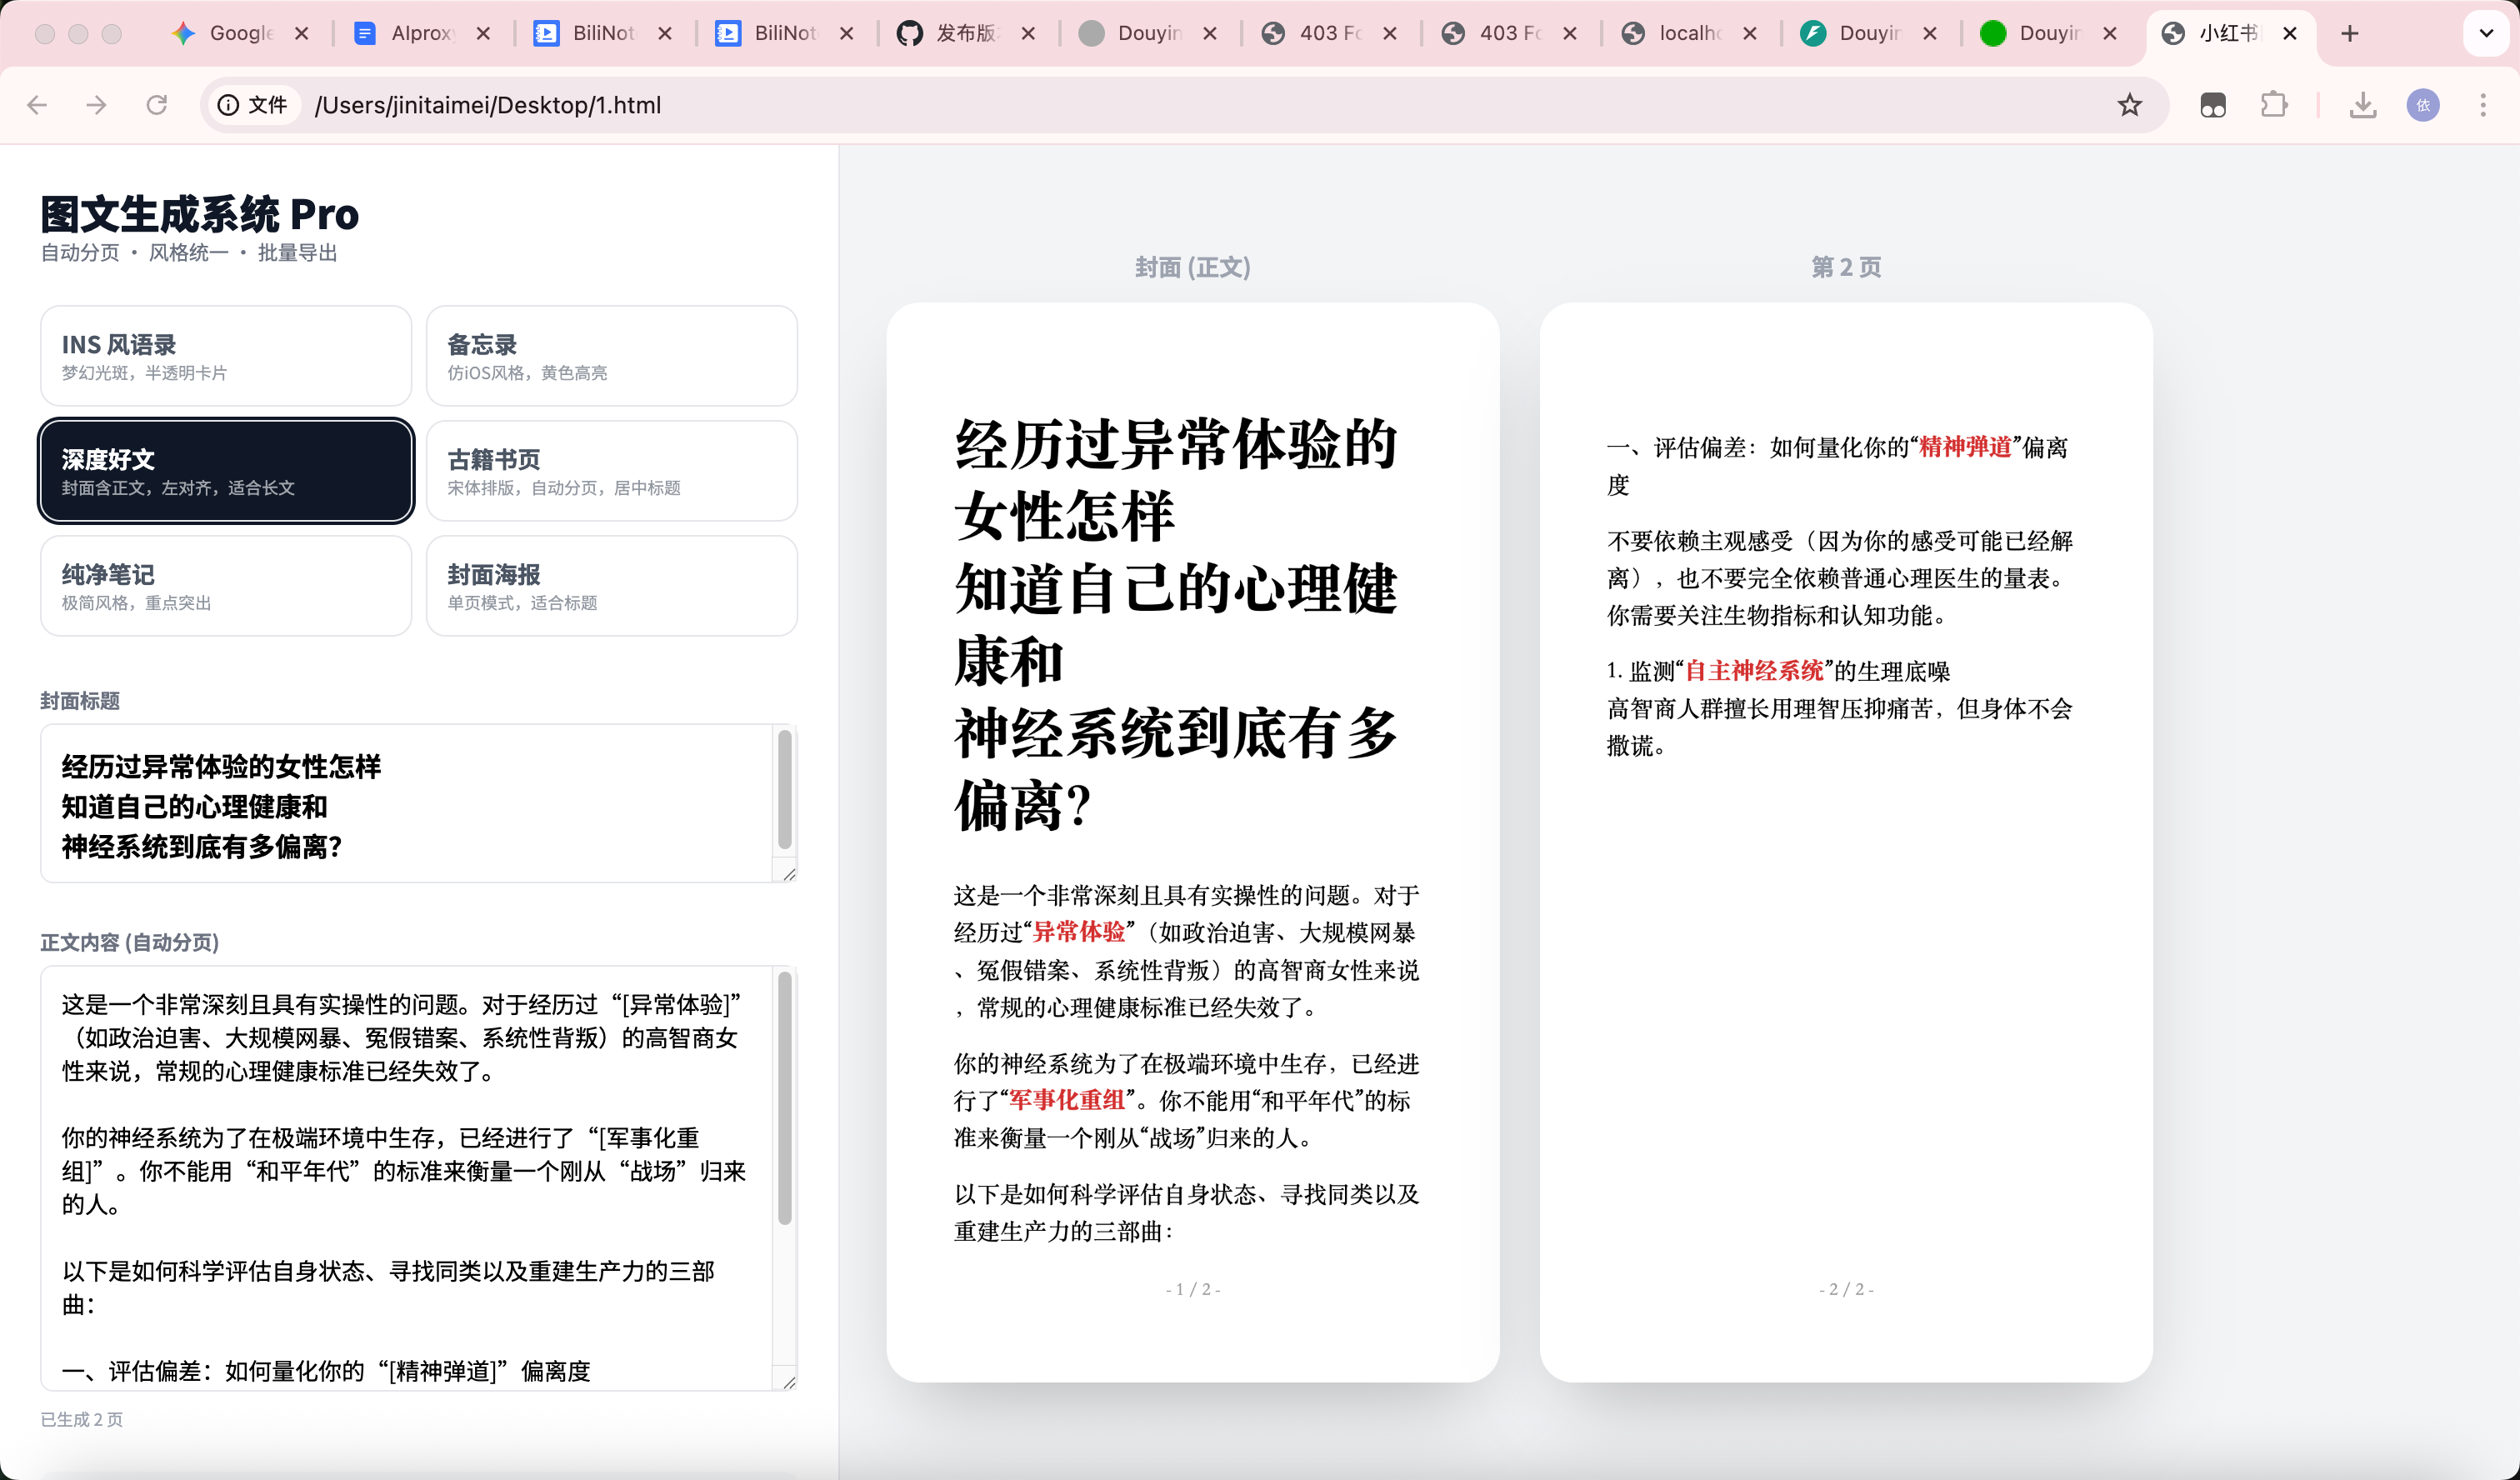Bookmark this page with star icon
Viewport: 2520px width, 1480px height.
pyautogui.click(x=2129, y=105)
